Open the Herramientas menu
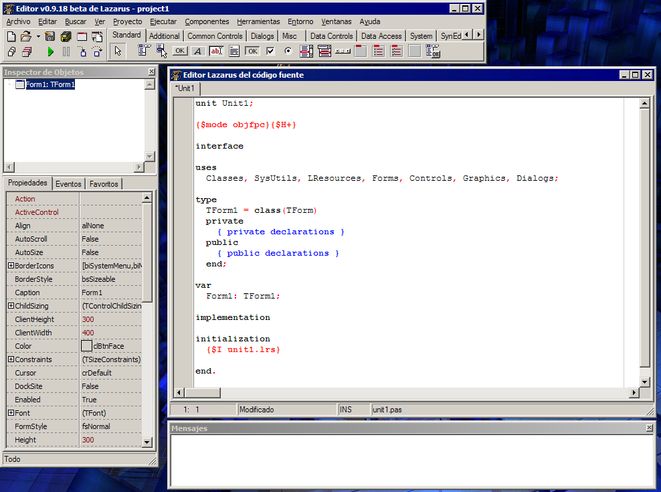Viewport: 661px width, 492px height. coord(258,22)
